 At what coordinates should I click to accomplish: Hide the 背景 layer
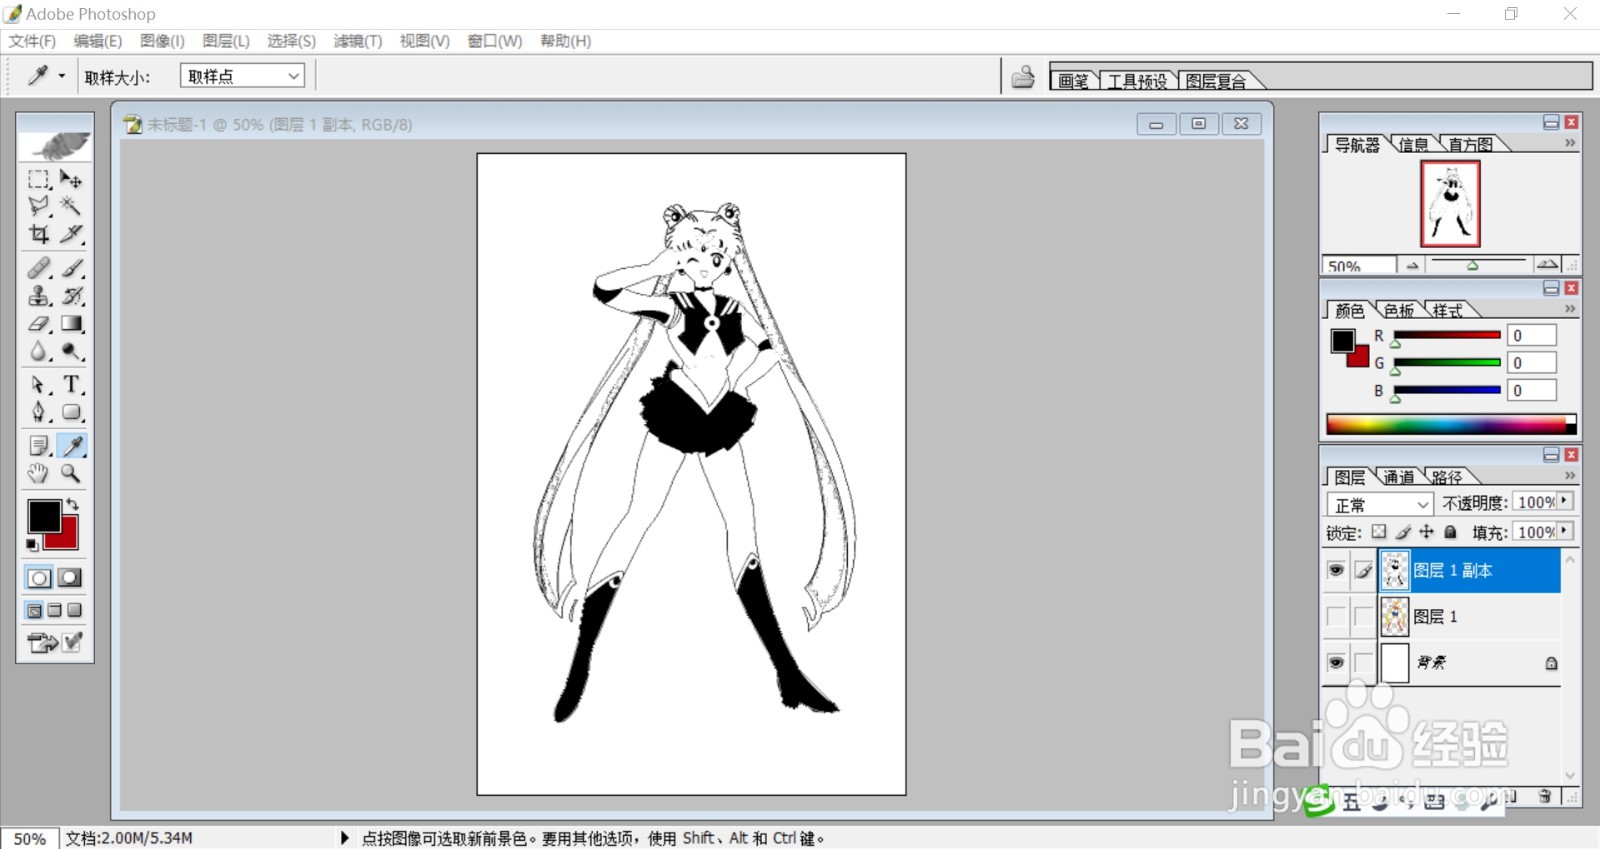coord(1336,662)
